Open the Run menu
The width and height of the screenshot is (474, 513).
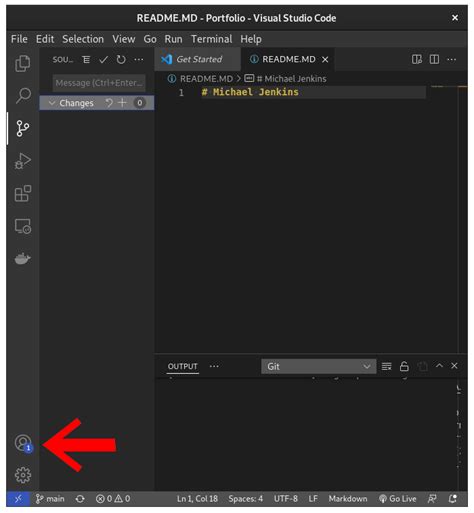coord(173,39)
